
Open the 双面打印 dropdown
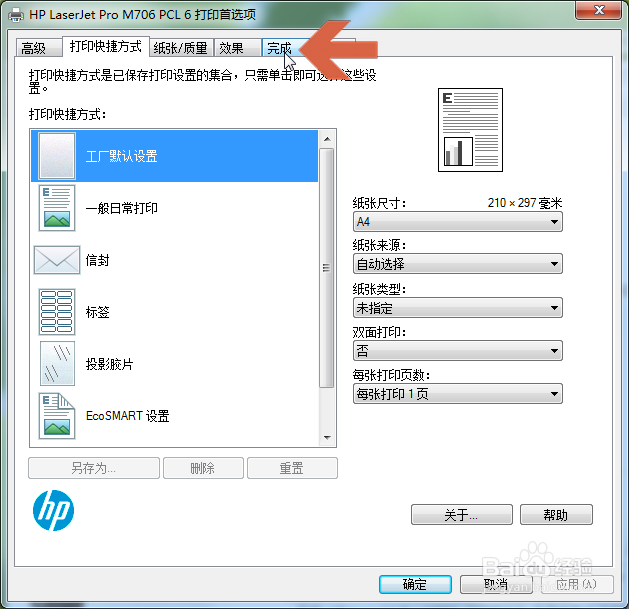pos(458,351)
